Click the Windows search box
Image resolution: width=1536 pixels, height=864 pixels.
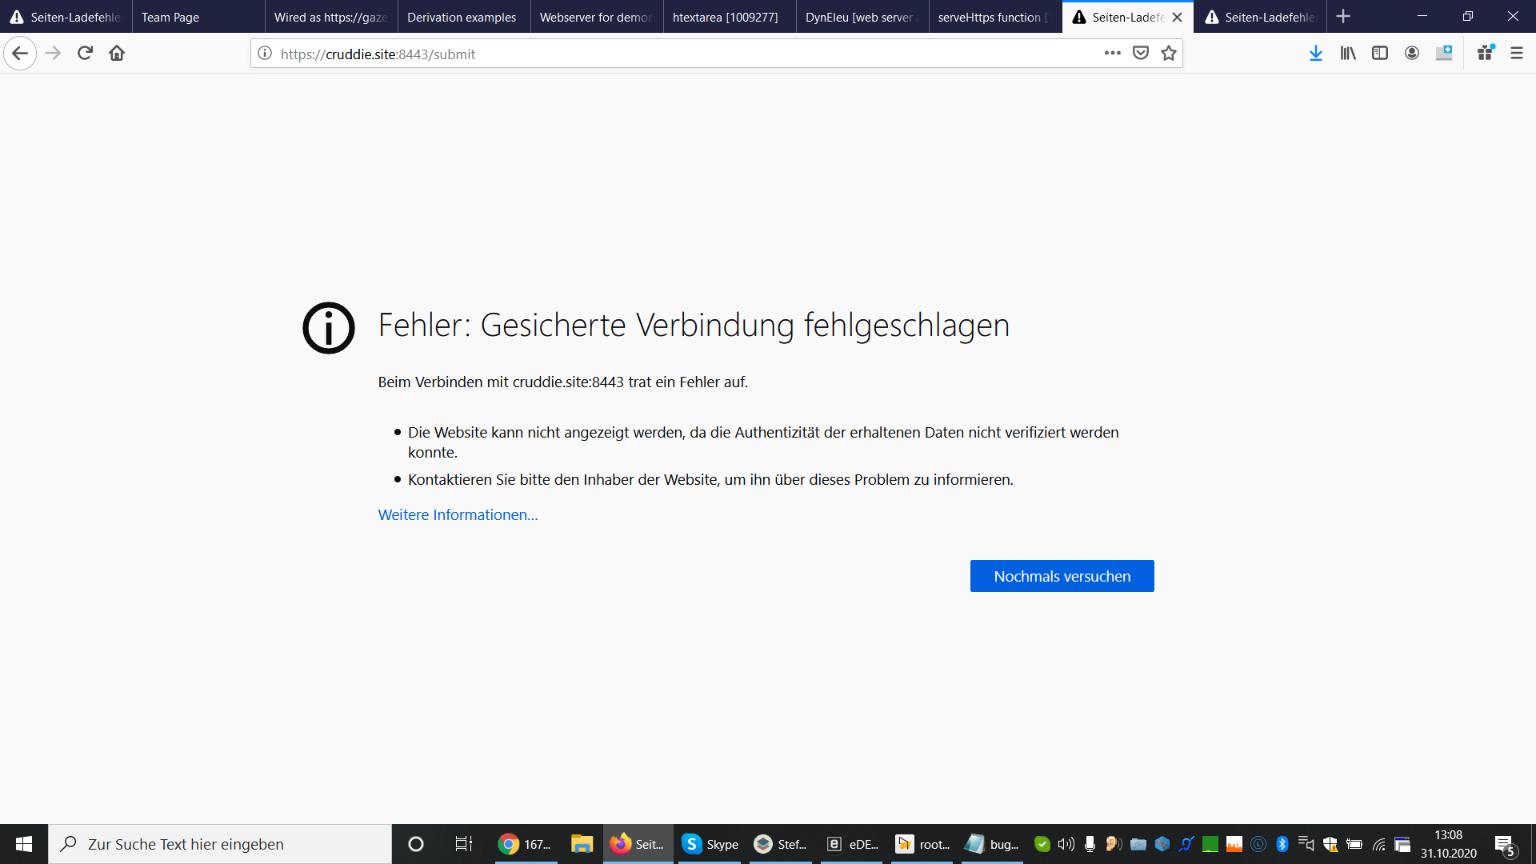click(x=220, y=844)
